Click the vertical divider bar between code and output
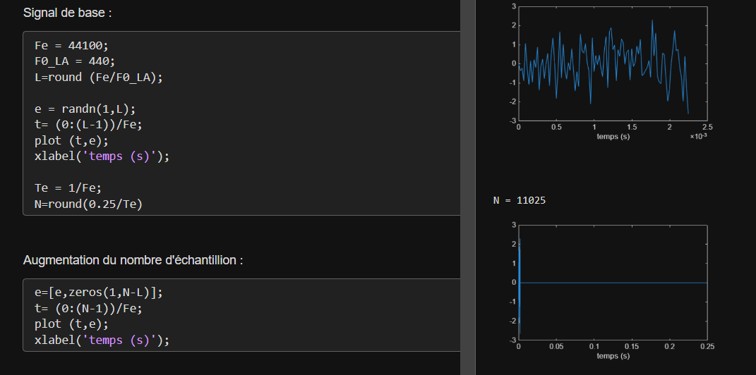The height and width of the screenshot is (375, 756). point(468,188)
